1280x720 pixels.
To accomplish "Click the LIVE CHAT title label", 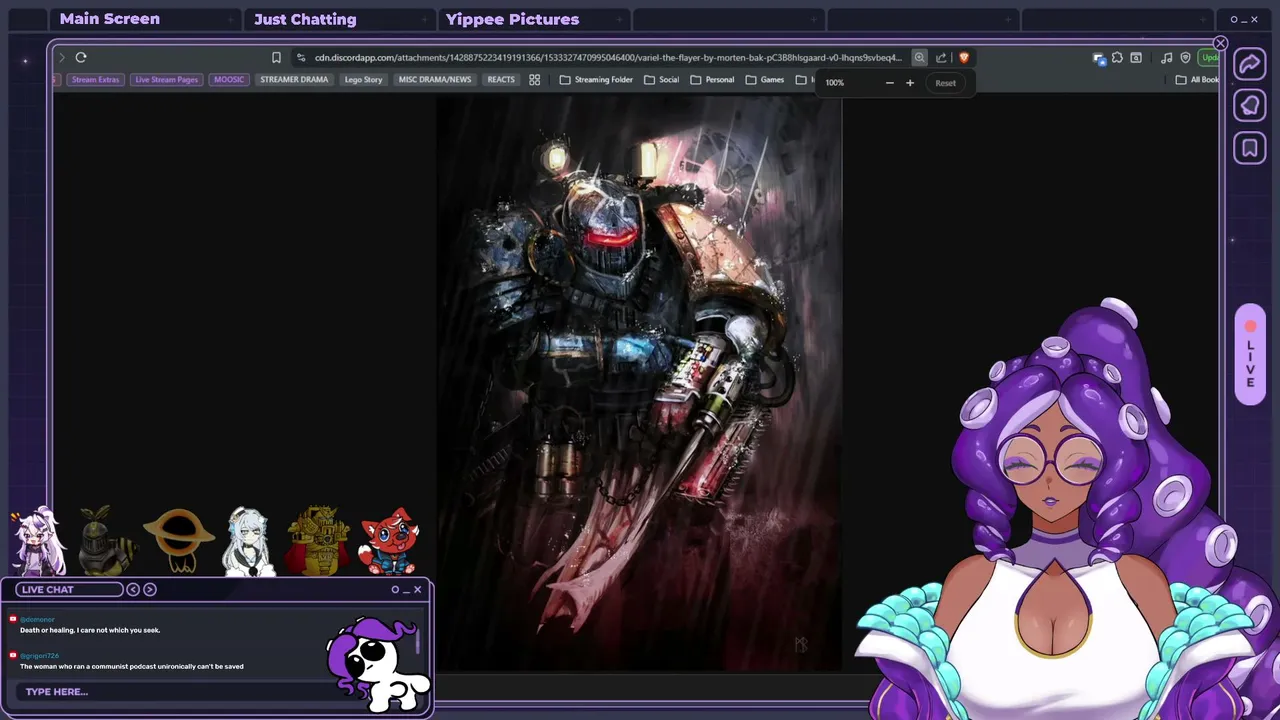I will point(69,589).
